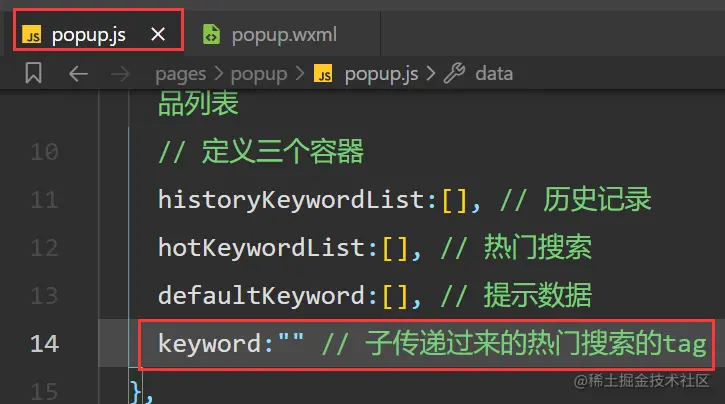Open the pages breadcrumb segment
The image size is (725, 404).
coord(180,74)
